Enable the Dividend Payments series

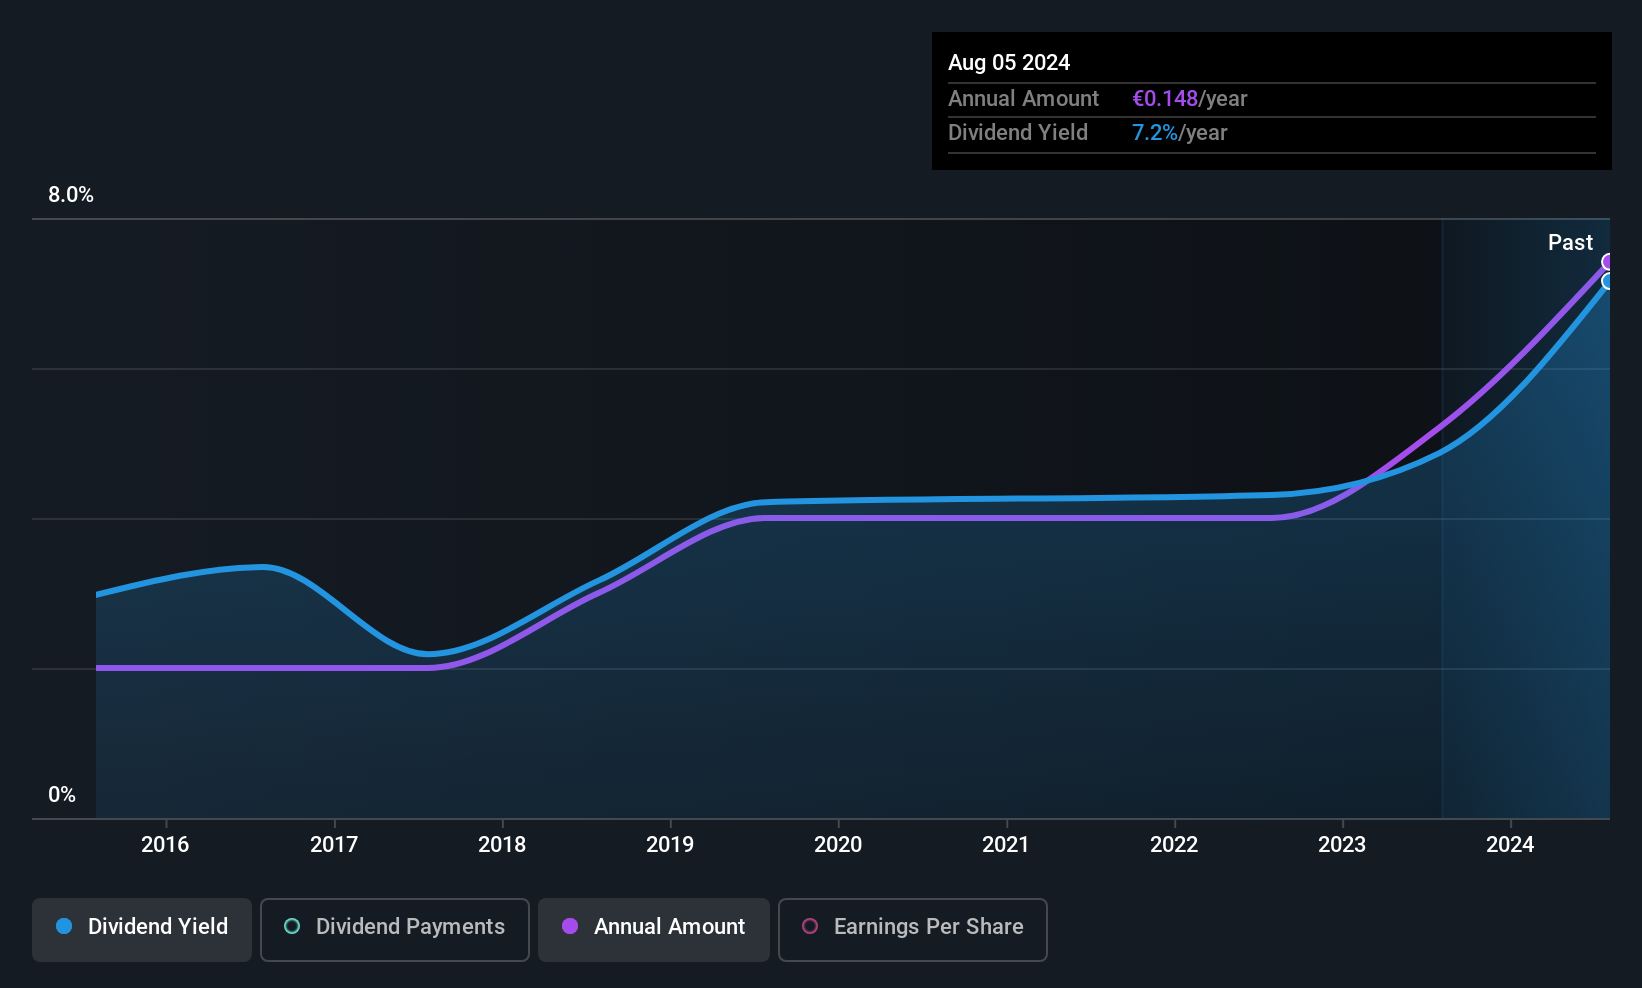pyautogui.click(x=395, y=929)
